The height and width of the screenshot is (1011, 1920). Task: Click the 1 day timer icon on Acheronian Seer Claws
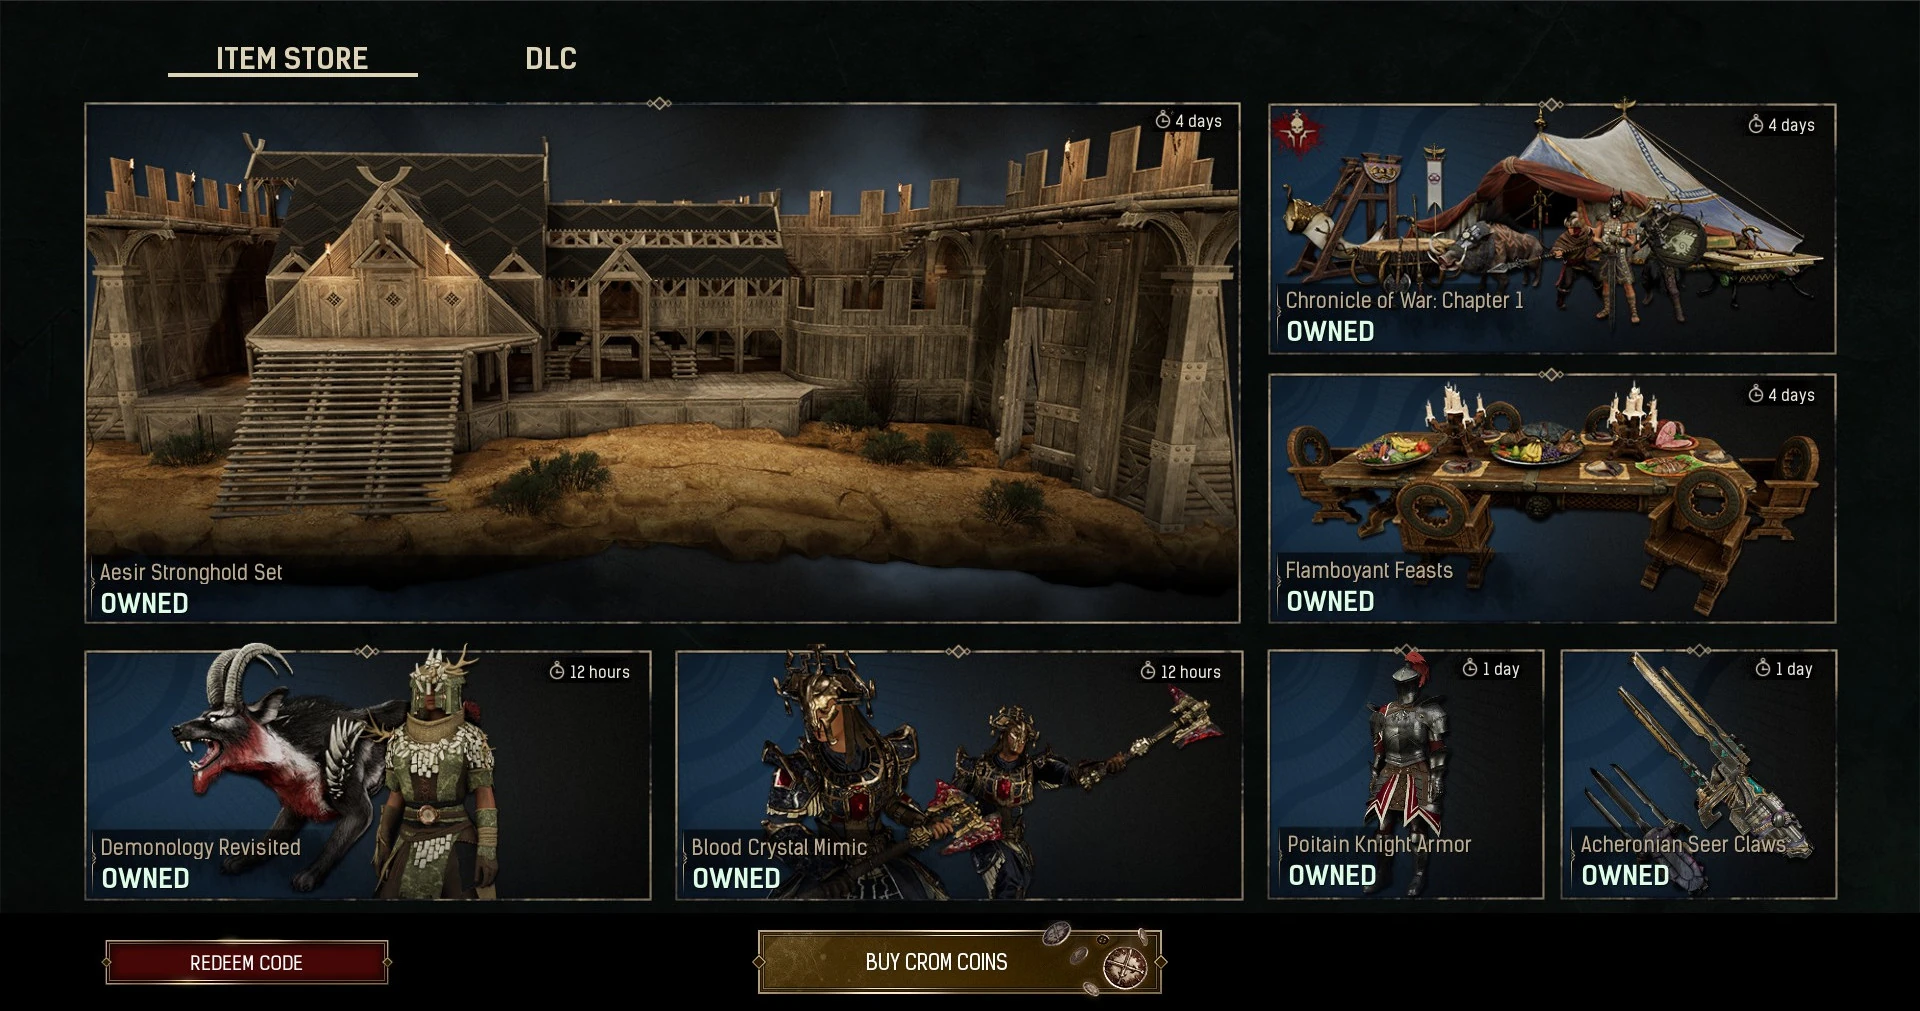point(1763,668)
